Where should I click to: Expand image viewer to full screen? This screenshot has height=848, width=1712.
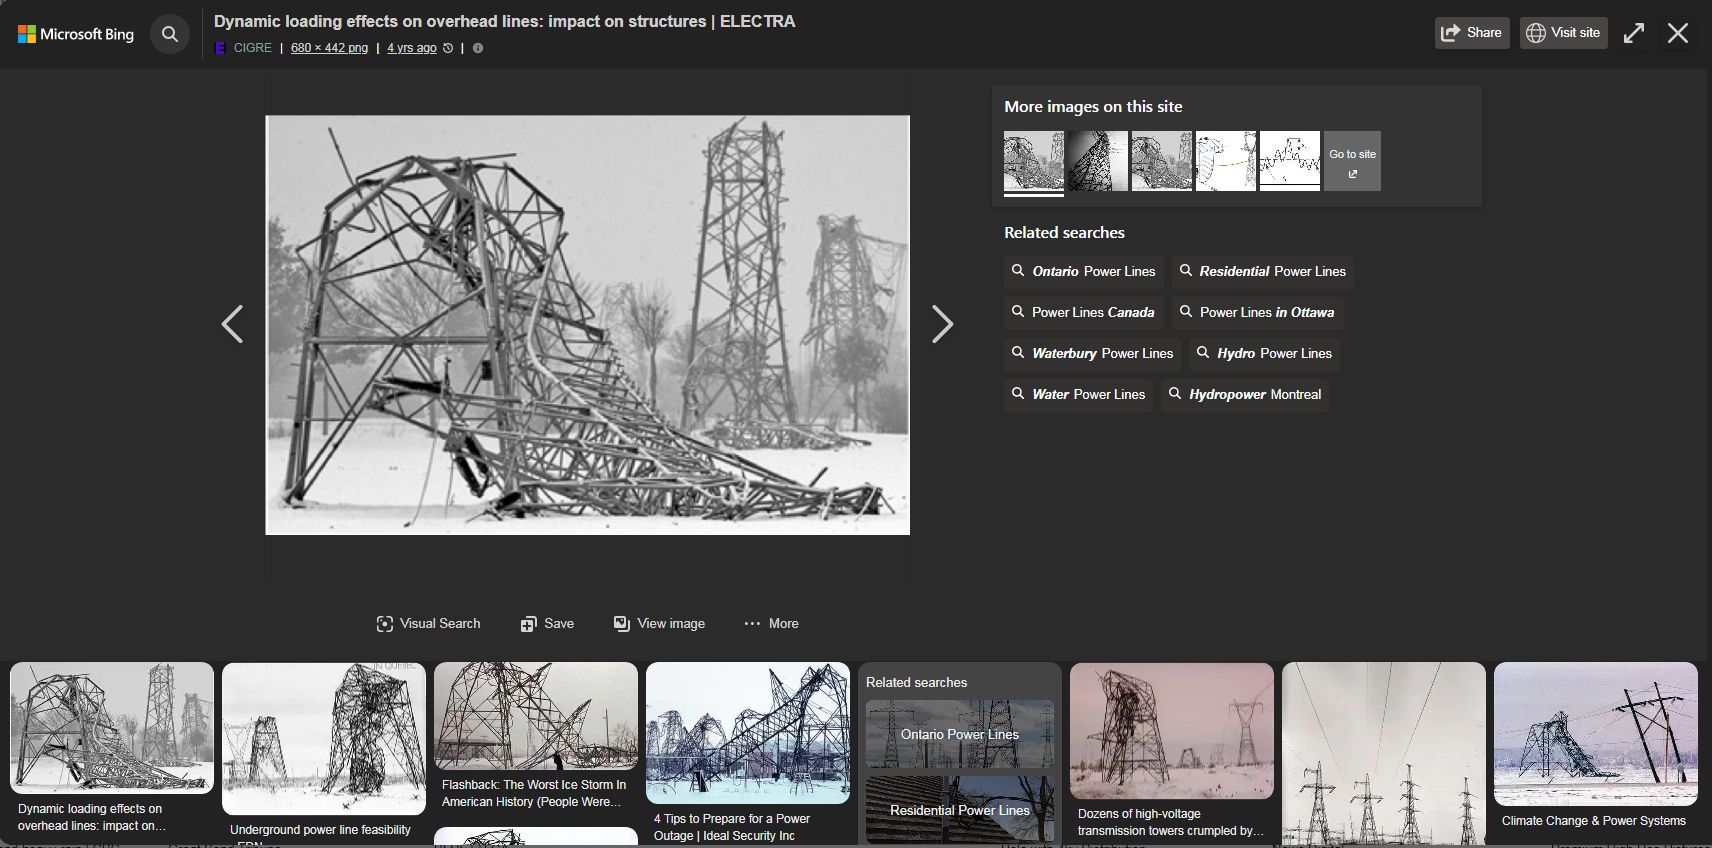[x=1634, y=33]
